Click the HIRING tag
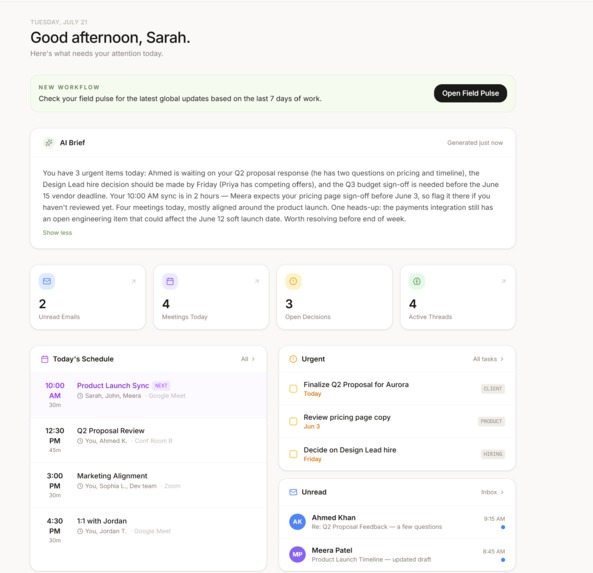The image size is (593, 573). tap(492, 454)
